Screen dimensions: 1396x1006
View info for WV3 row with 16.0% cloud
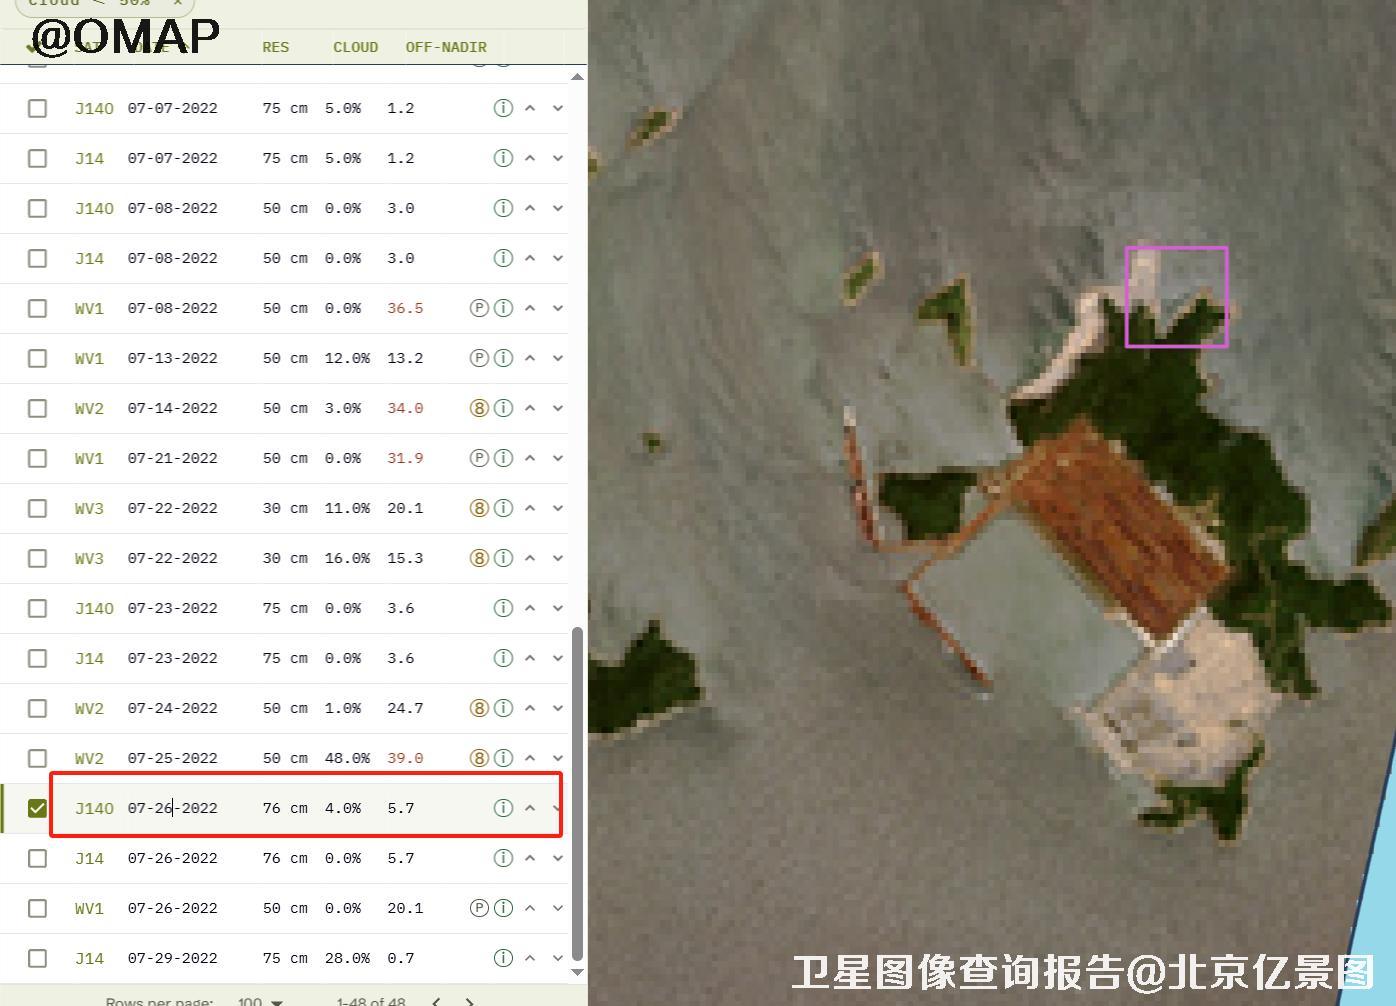pos(503,558)
